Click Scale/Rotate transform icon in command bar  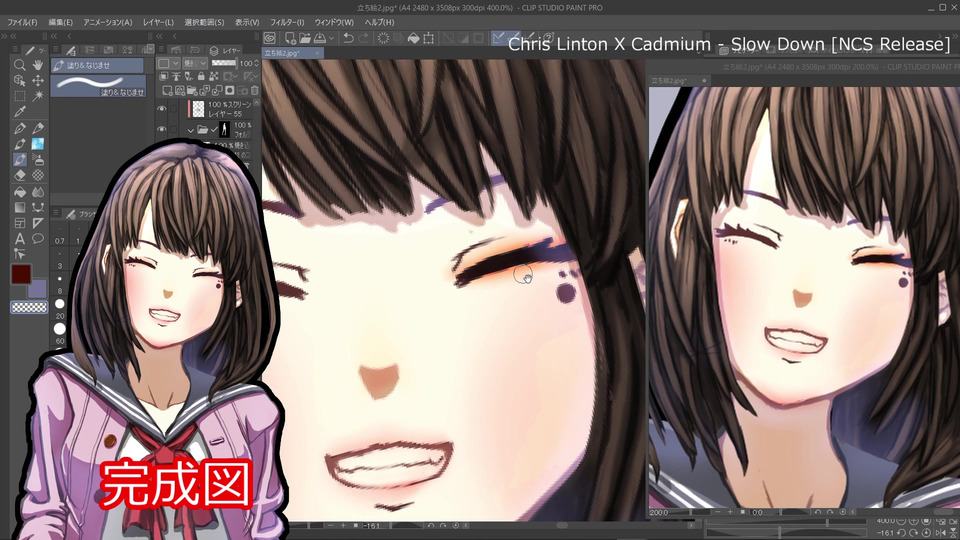429,38
